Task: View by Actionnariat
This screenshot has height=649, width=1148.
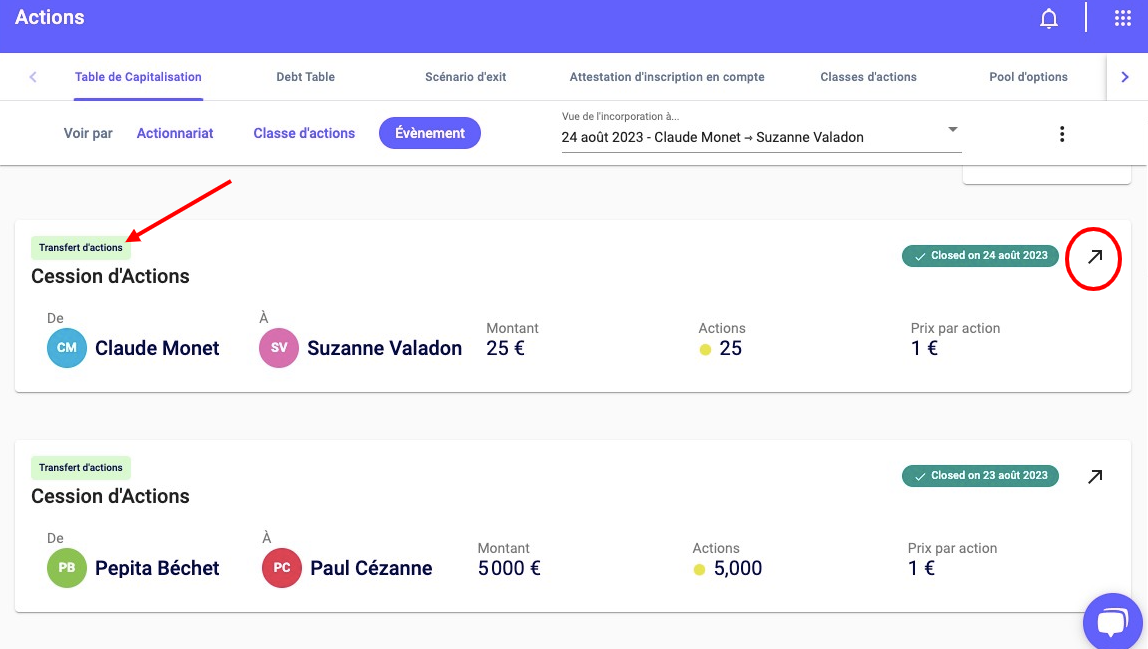Action: pos(175,133)
